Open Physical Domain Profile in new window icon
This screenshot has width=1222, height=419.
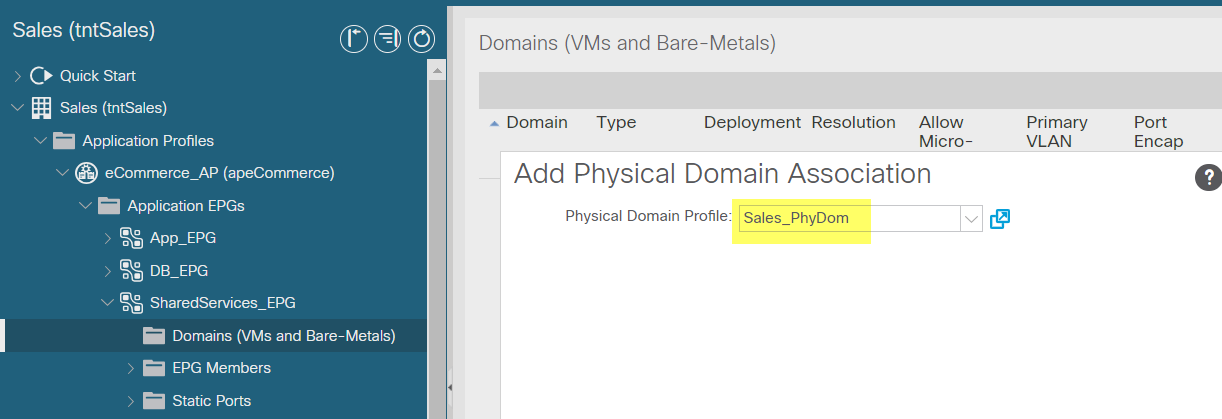(999, 218)
